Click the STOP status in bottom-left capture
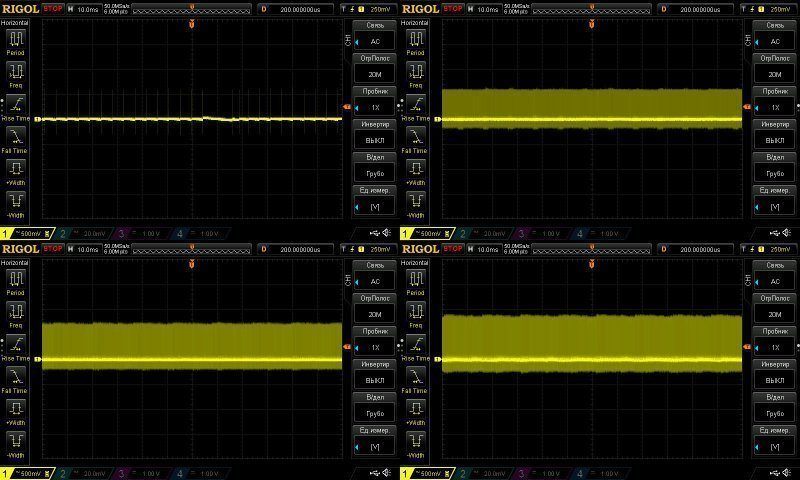800x480 pixels. pyautogui.click(x=53, y=249)
